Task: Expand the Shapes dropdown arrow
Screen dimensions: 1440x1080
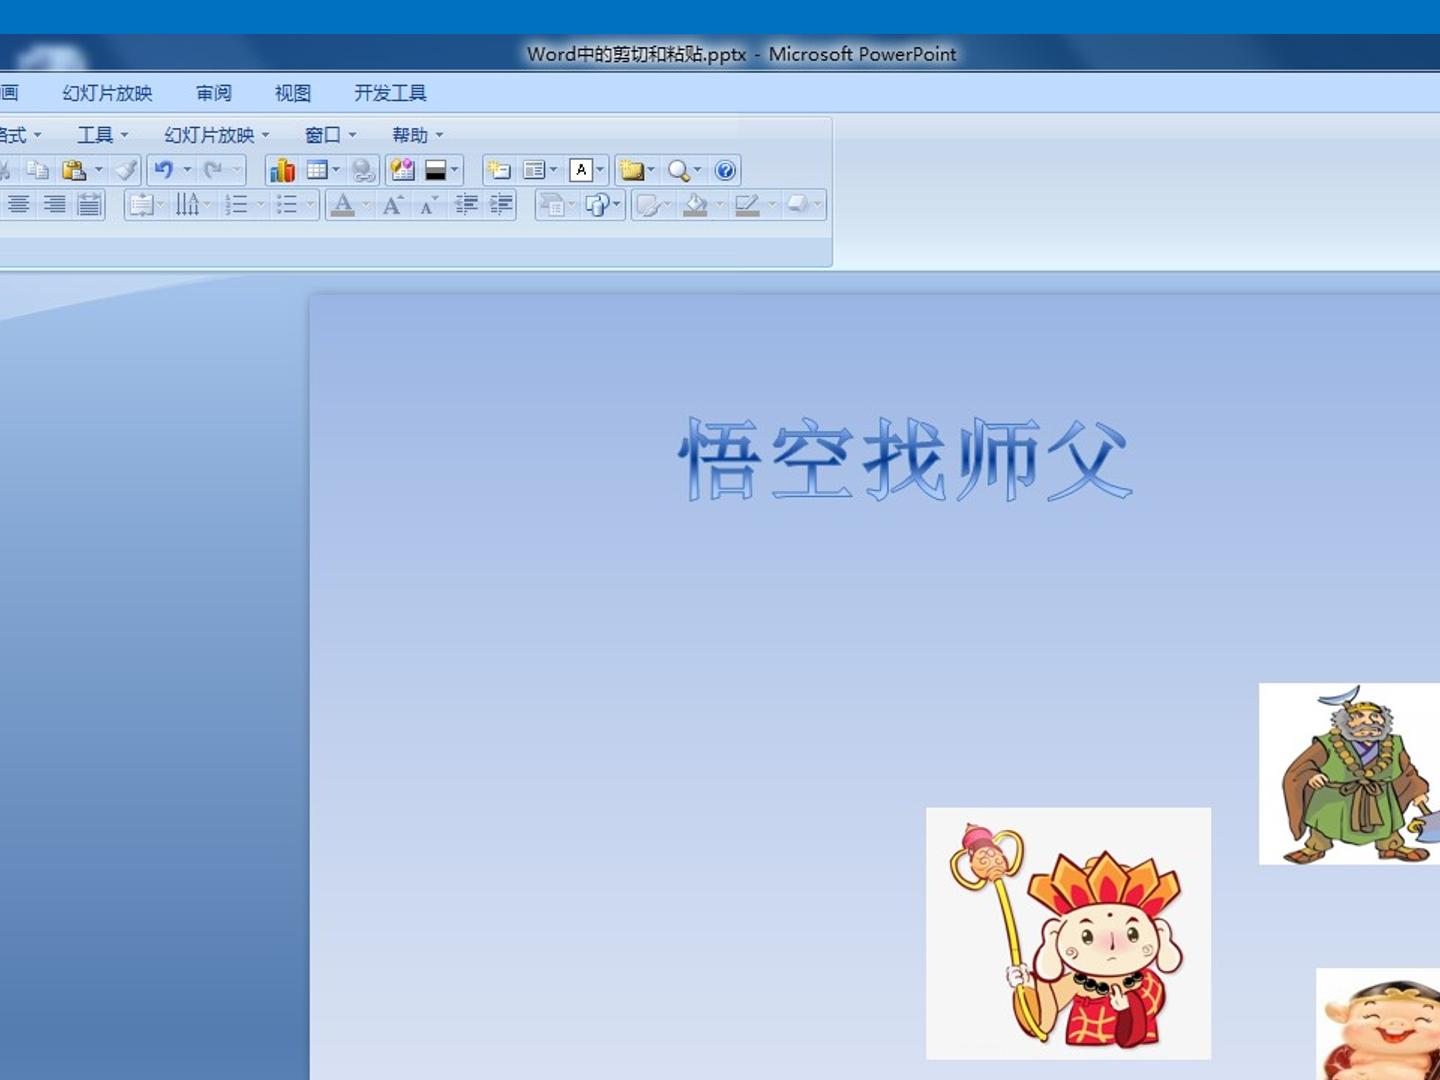Action: coord(617,205)
